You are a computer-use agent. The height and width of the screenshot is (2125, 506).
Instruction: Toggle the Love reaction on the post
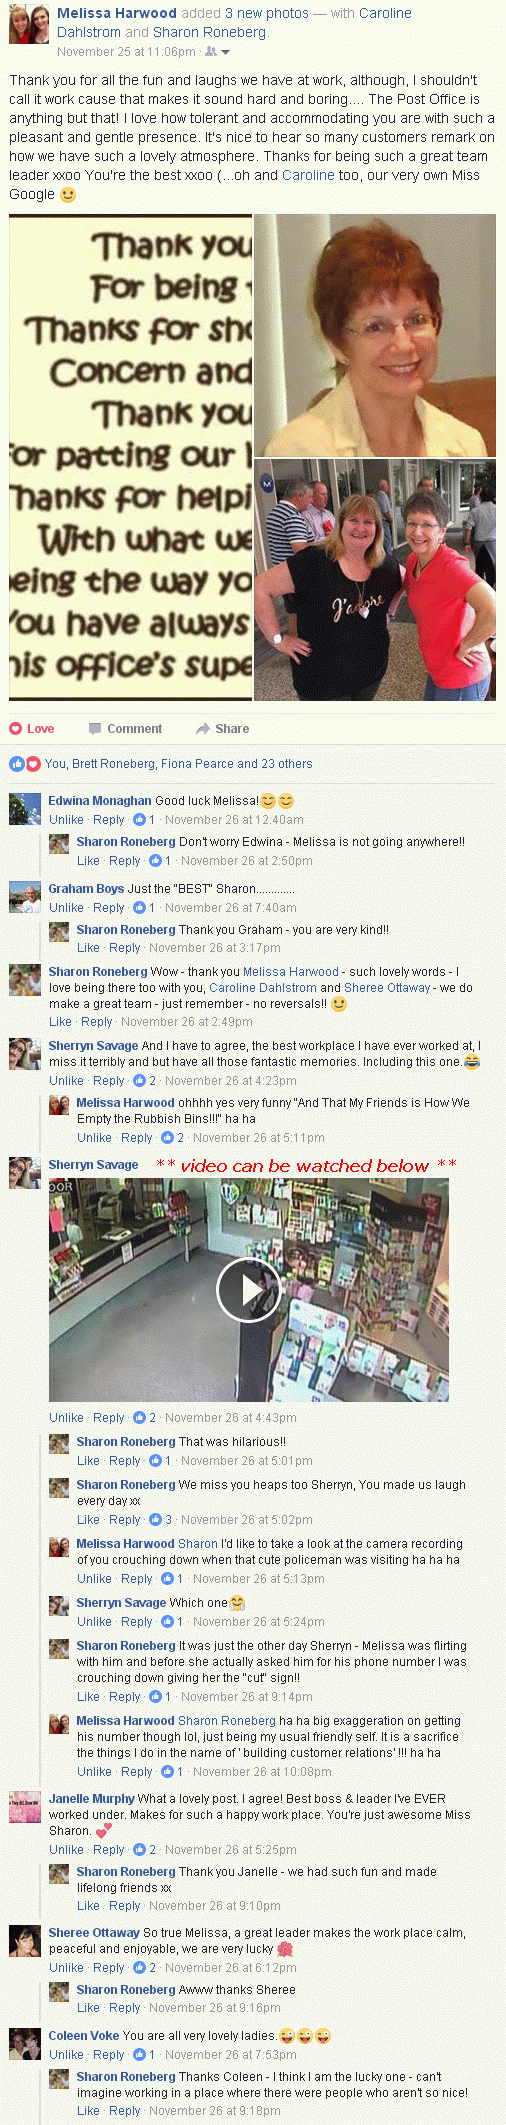point(32,728)
